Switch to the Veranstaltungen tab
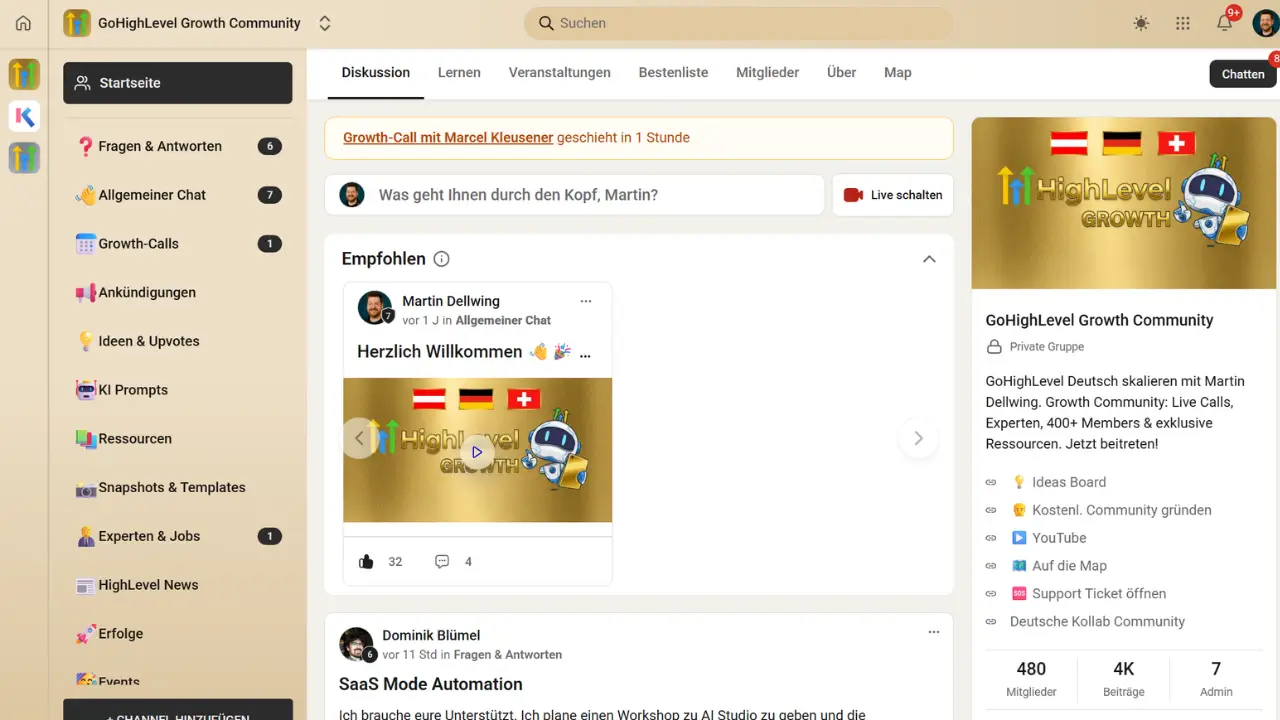Screen dimensions: 1280x720 pyautogui.click(x=559, y=73)
